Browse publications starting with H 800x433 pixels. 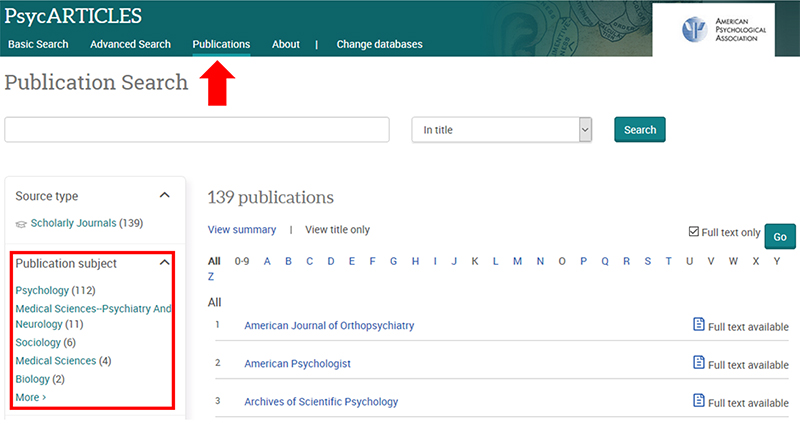click(x=415, y=261)
